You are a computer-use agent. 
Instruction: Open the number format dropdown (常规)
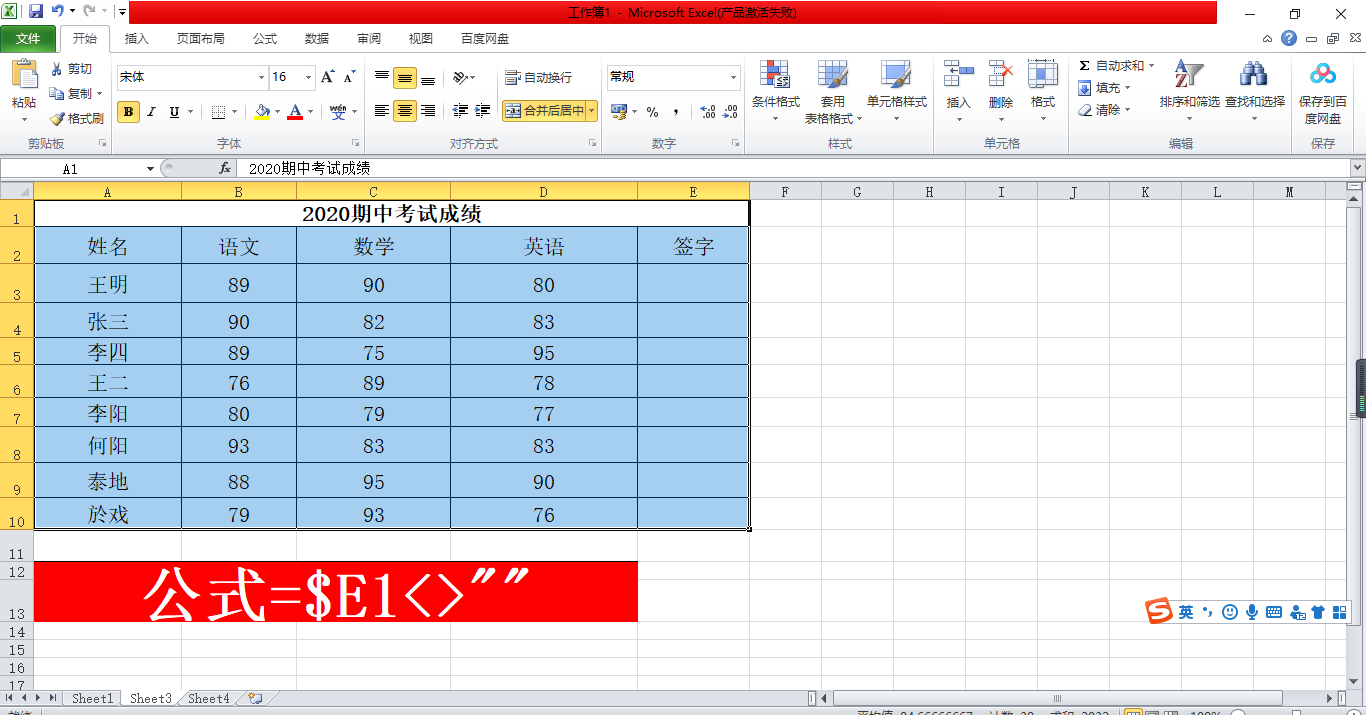click(x=733, y=77)
